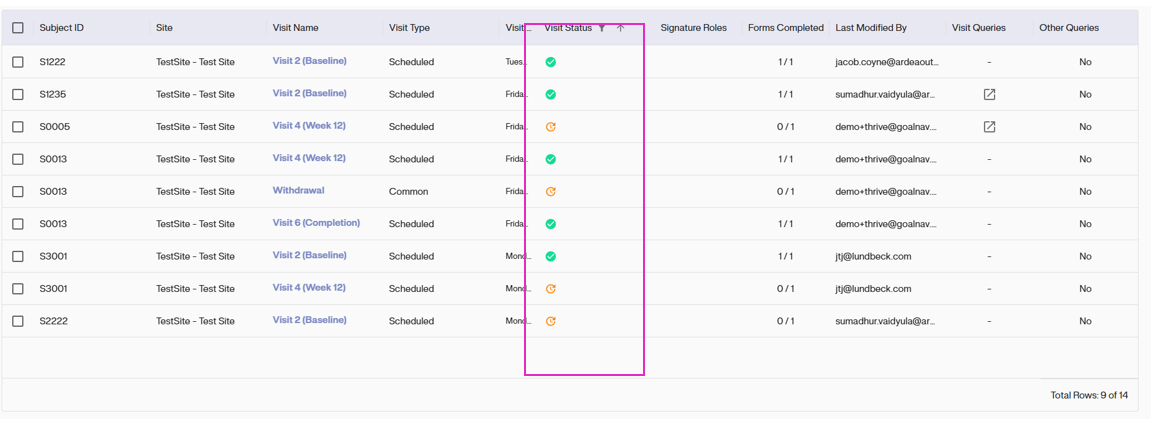Open the visit query icon for subject S0005
This screenshot has height=427, width=1159.
[989, 127]
